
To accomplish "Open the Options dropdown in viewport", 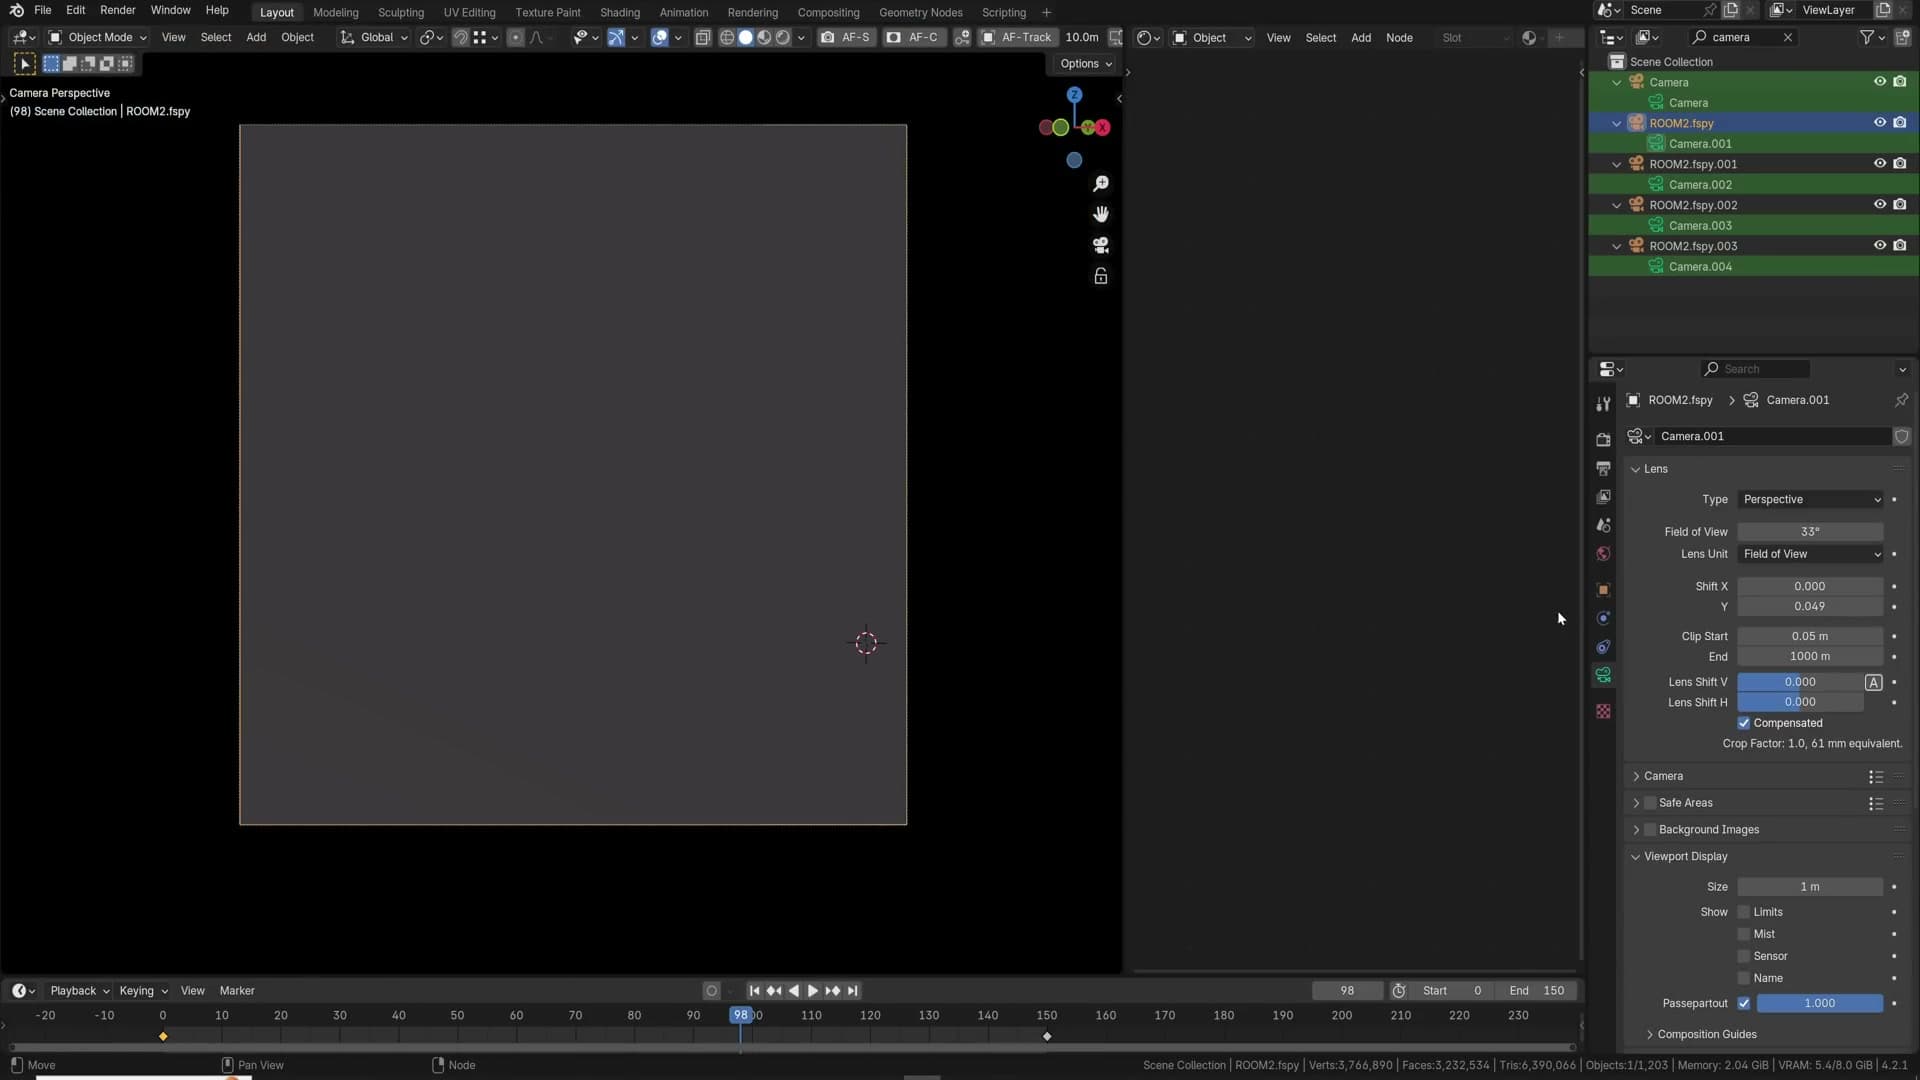I will (1086, 64).
